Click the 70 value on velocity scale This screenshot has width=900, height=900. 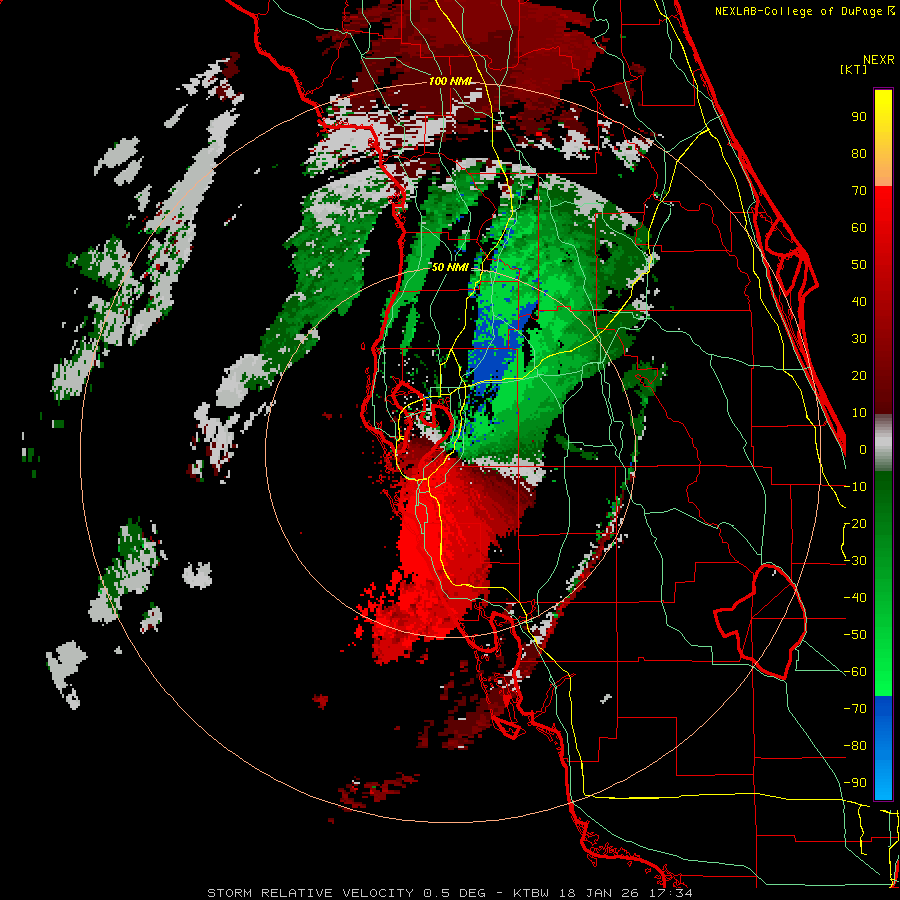(x=859, y=191)
